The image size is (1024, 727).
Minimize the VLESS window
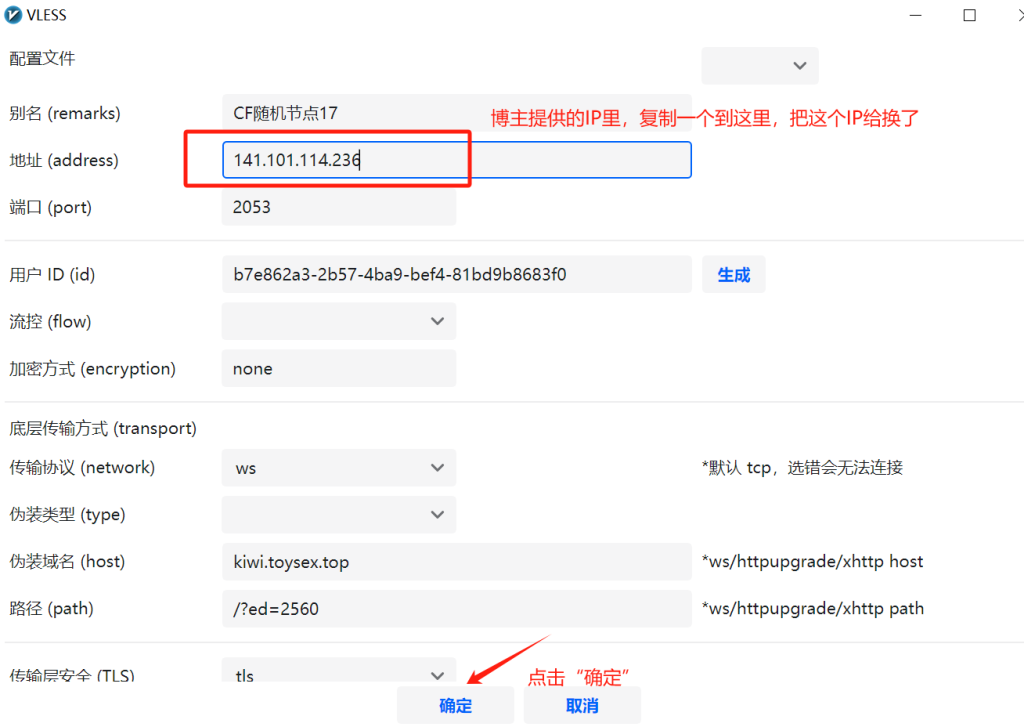(x=916, y=15)
